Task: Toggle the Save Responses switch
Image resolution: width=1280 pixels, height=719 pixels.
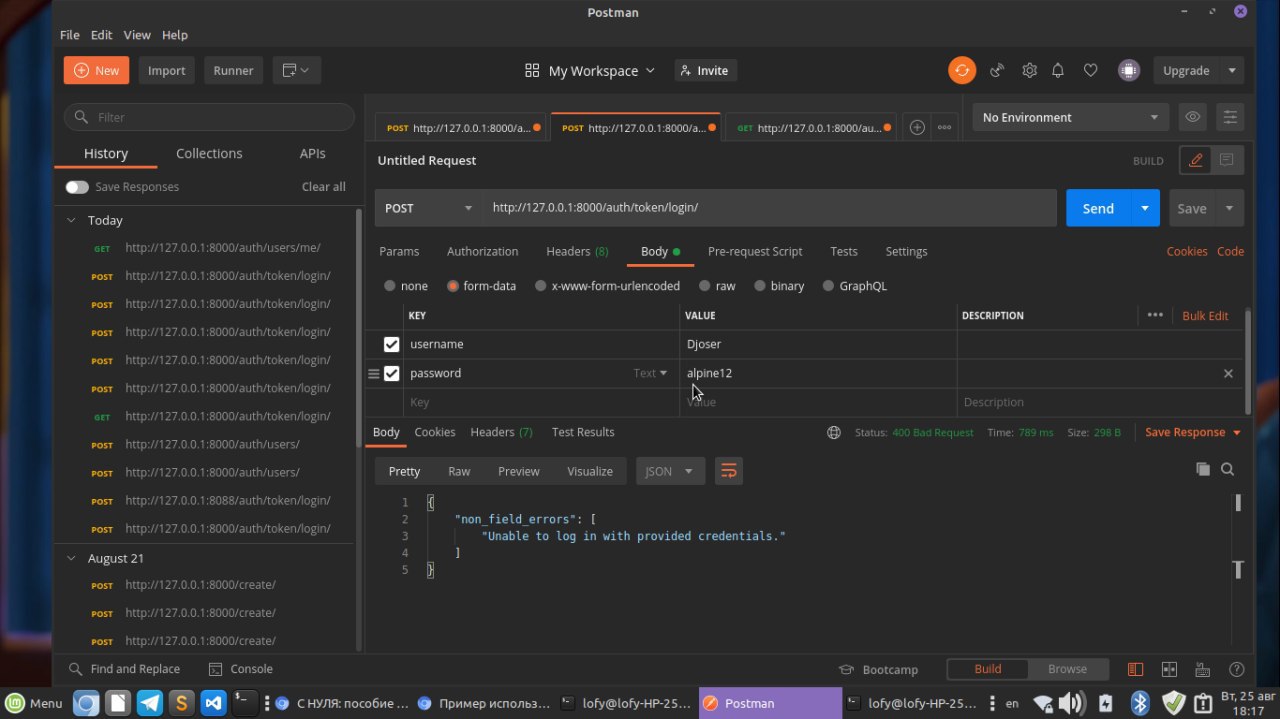Action: click(x=77, y=187)
